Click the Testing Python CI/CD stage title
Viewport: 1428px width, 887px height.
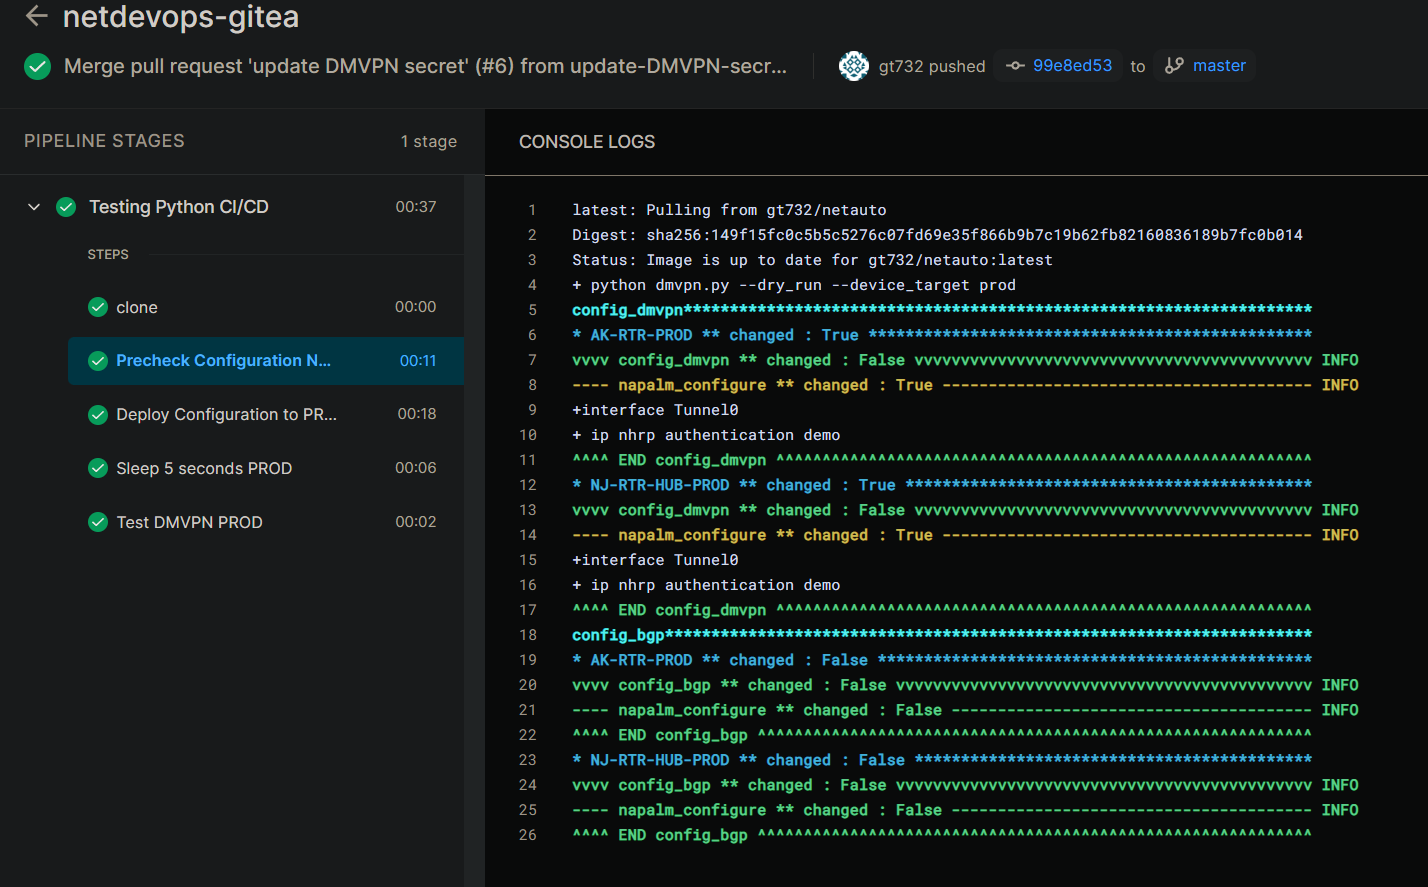(x=179, y=207)
